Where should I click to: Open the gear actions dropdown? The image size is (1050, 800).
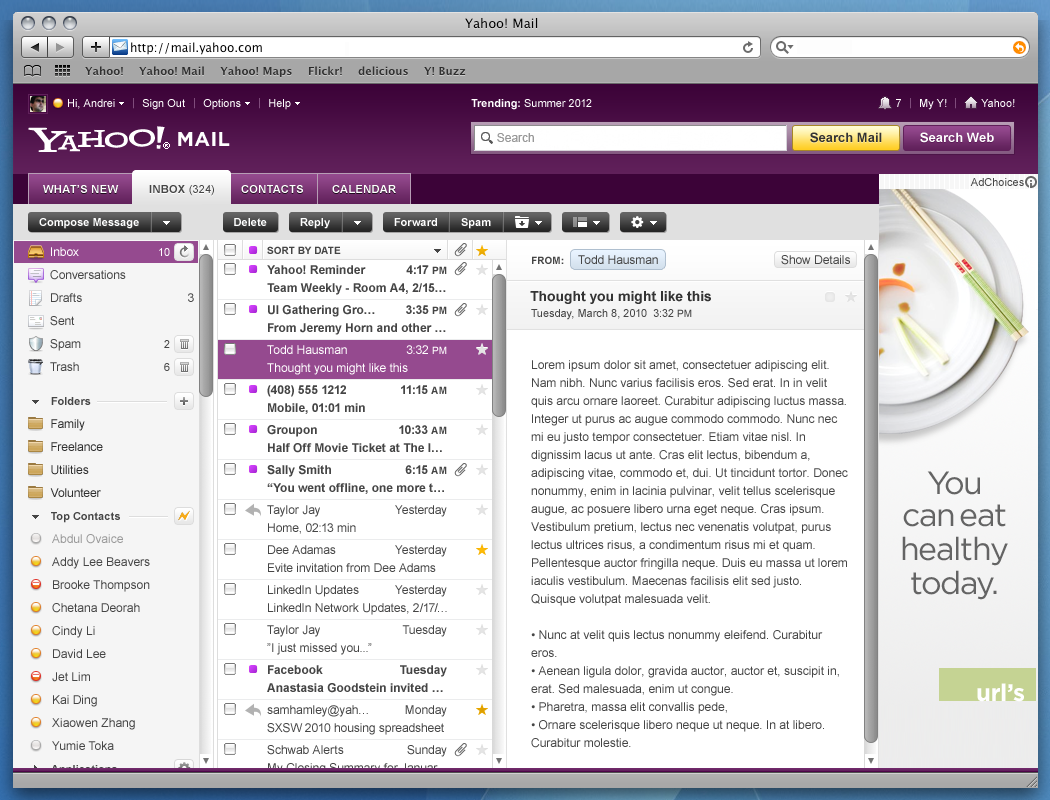coord(644,222)
